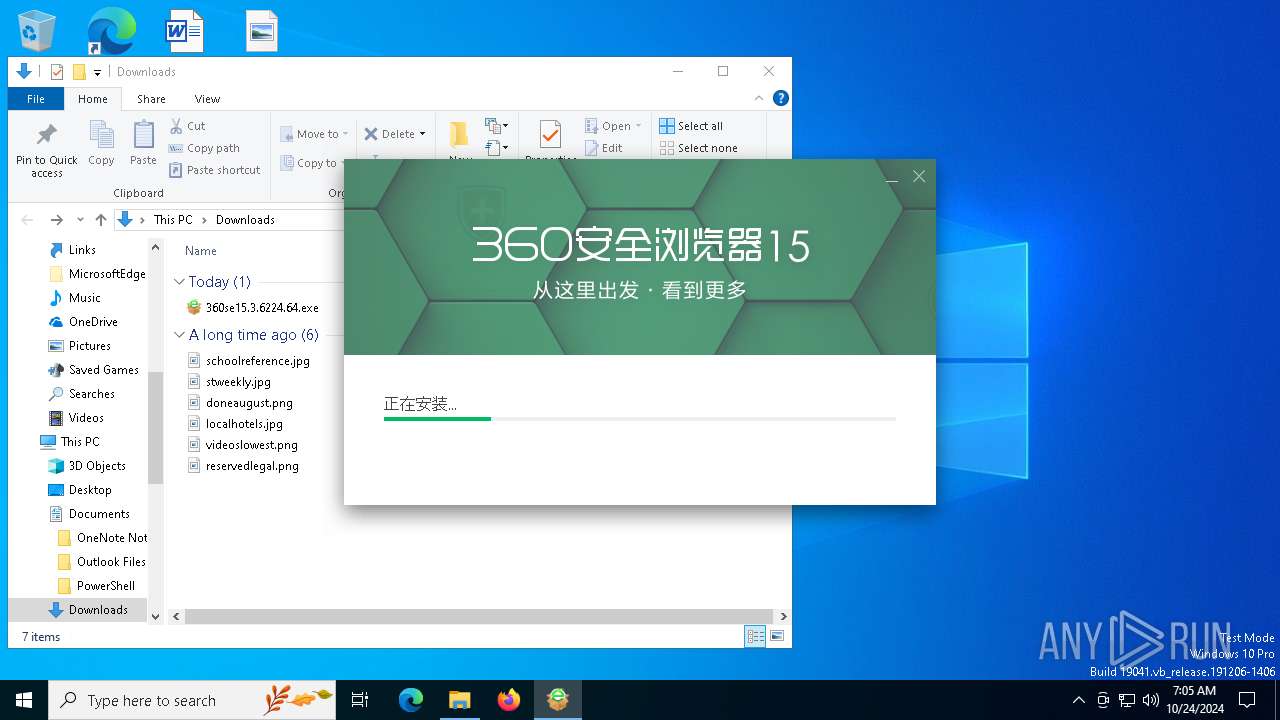This screenshot has width=1280, height=720.
Task: Click This PC in address bar
Action: tap(172, 220)
